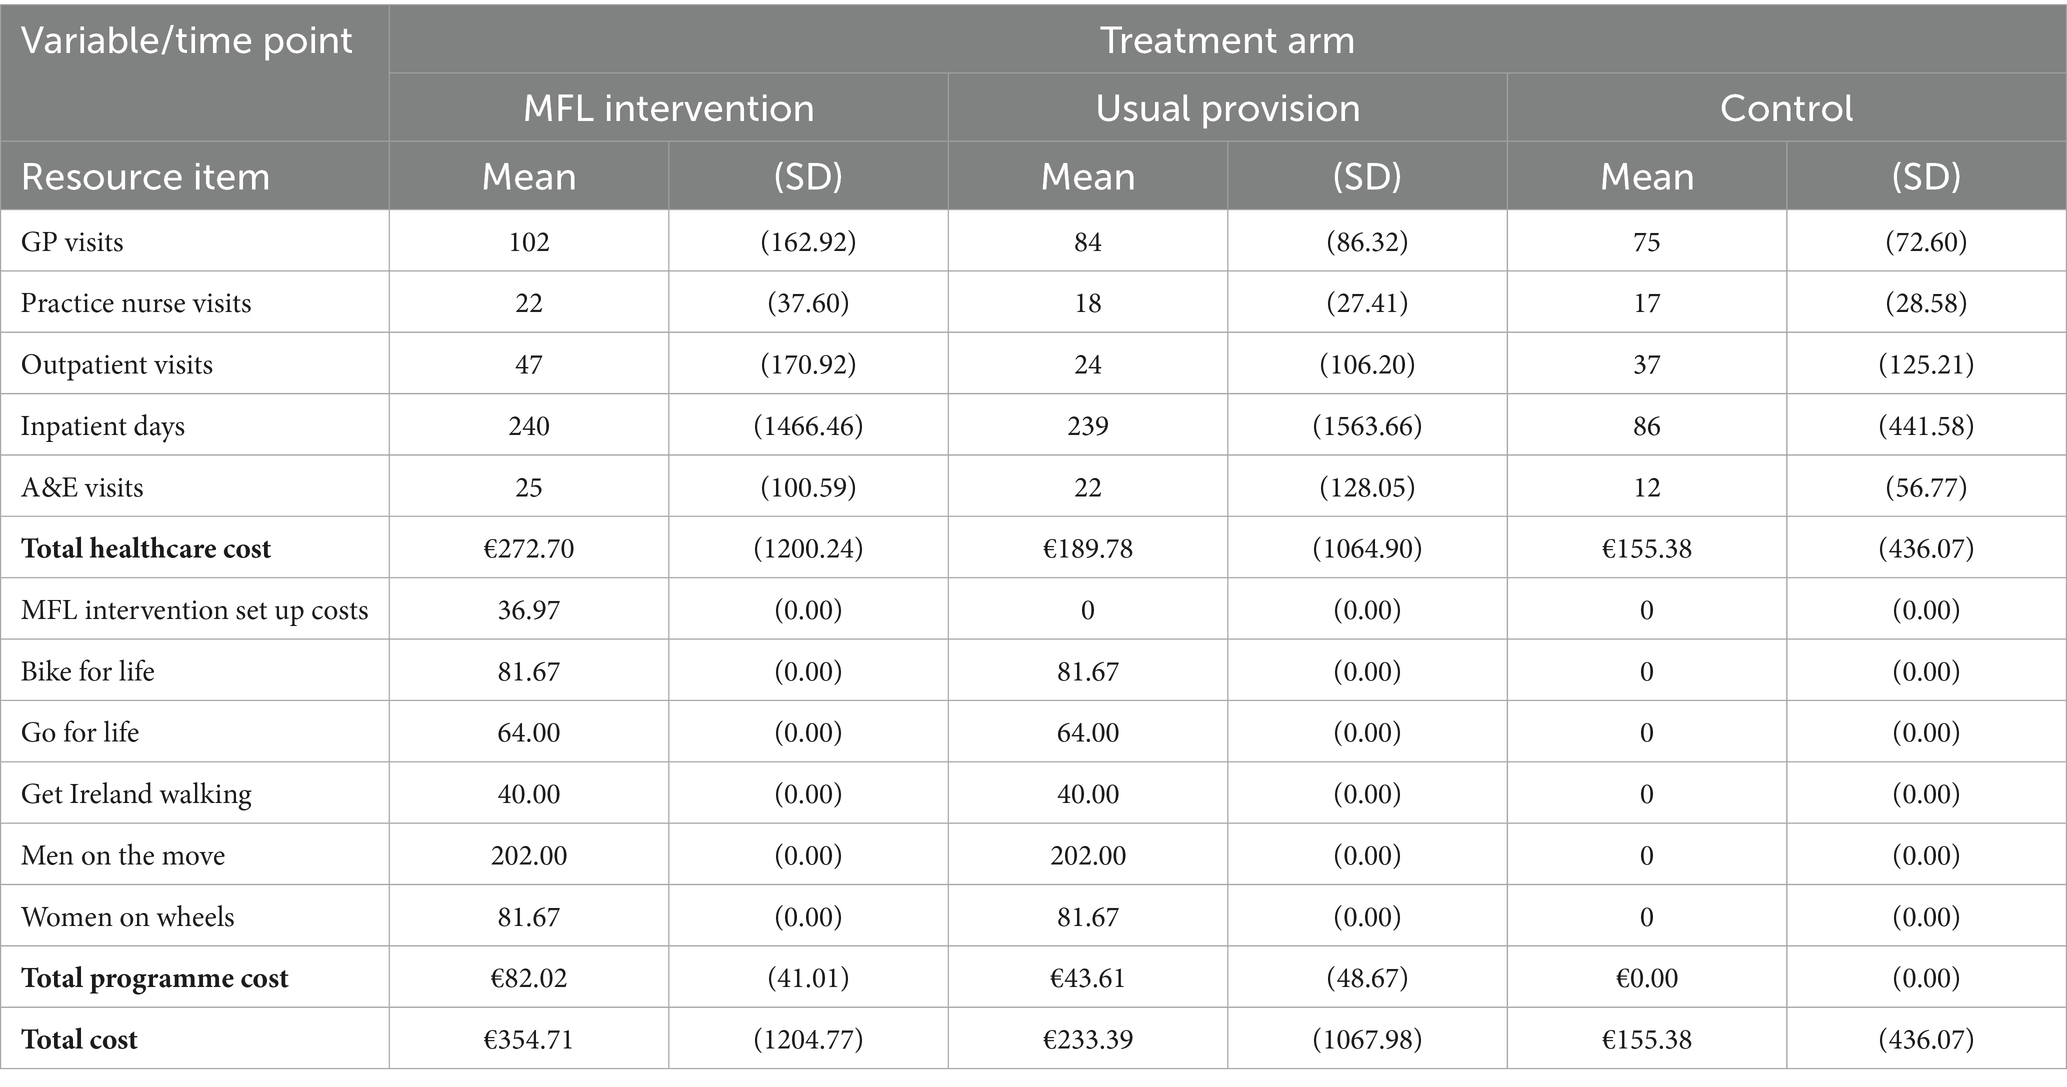Select the 'Inpatient days' row label
Image resolution: width=2067 pixels, height=1087 pixels.
pyautogui.click(x=103, y=426)
